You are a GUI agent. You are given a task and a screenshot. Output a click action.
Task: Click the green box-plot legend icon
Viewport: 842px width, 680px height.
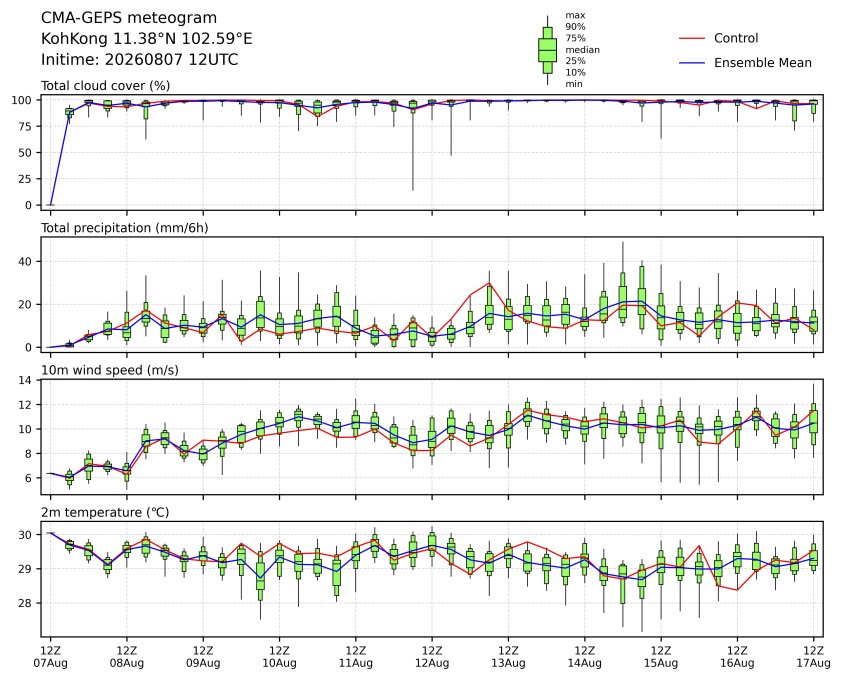click(547, 50)
